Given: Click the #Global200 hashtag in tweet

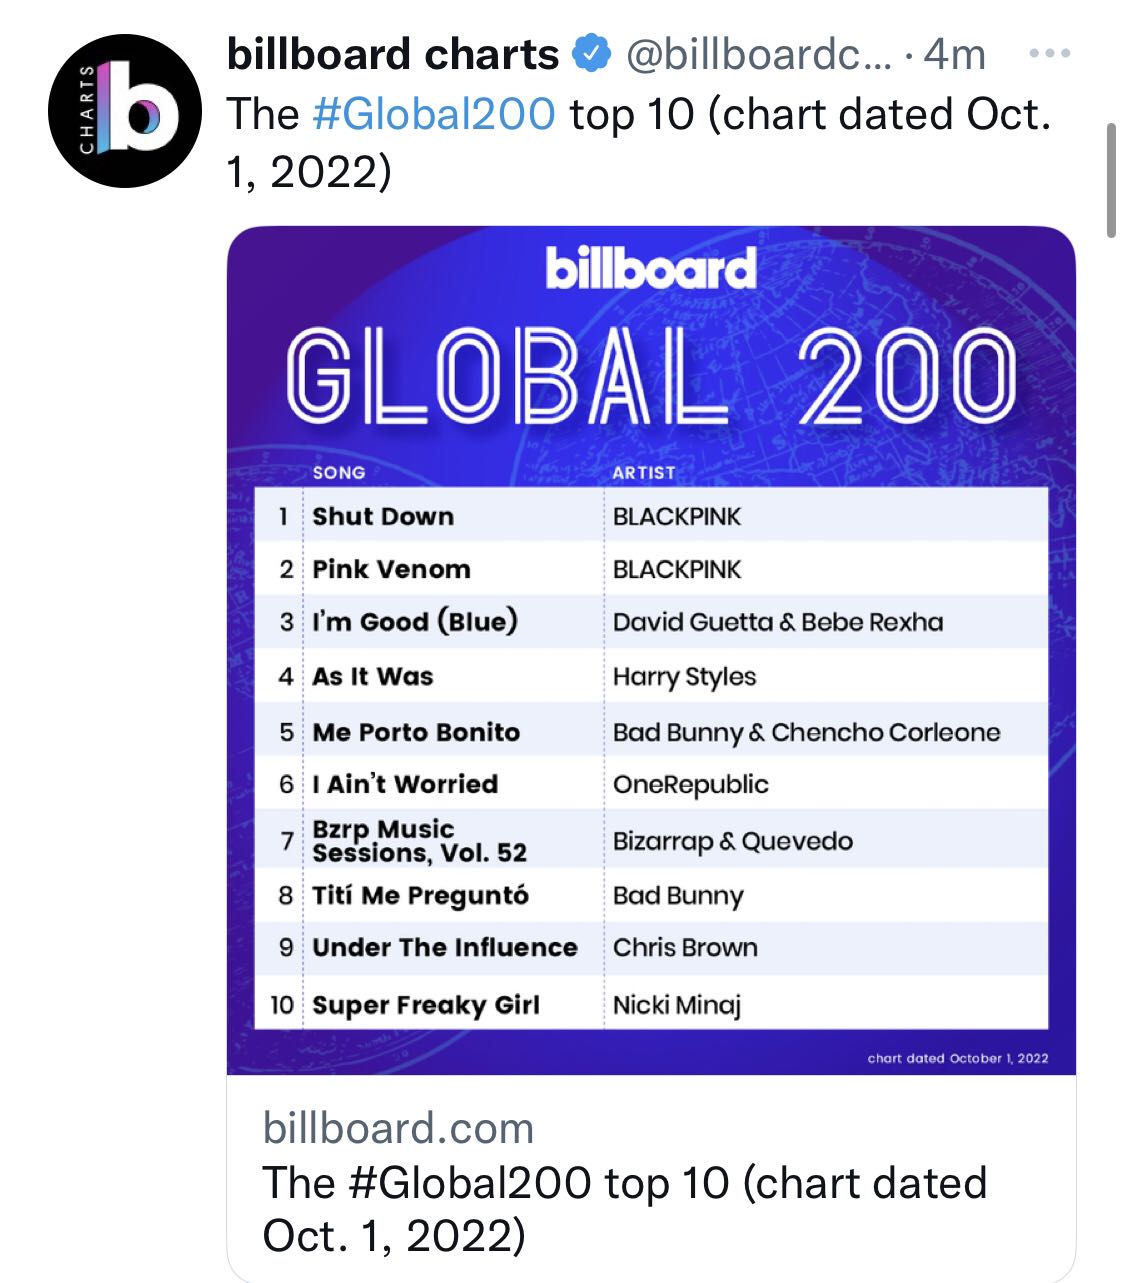Looking at the screenshot, I should pyautogui.click(x=433, y=114).
